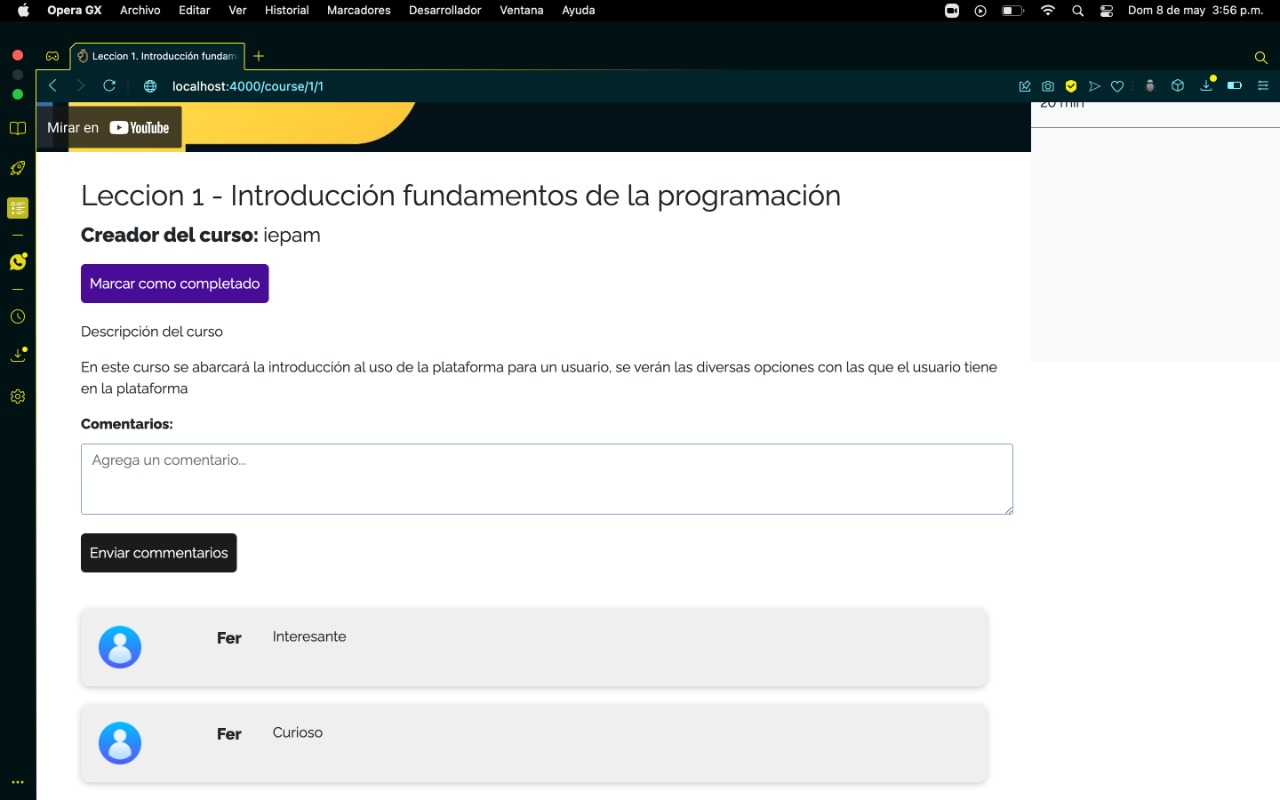Open the Opera GX menu
Screen dimensions: 1280x800
(74, 10)
